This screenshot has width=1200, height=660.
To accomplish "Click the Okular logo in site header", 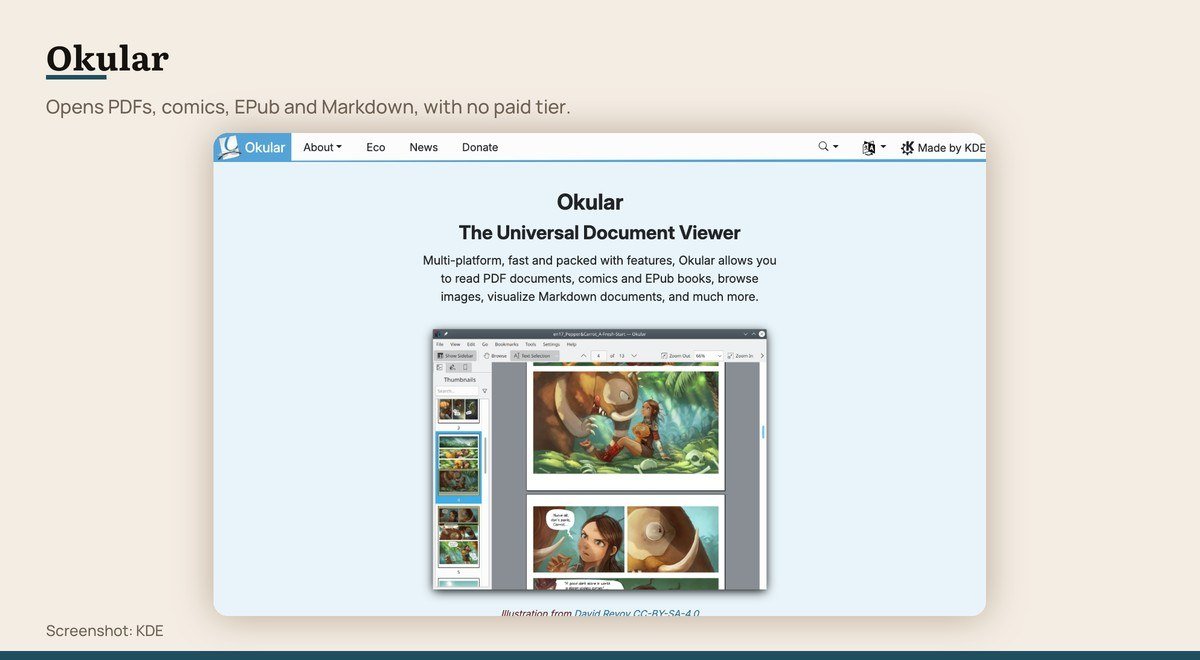I will pos(252,147).
